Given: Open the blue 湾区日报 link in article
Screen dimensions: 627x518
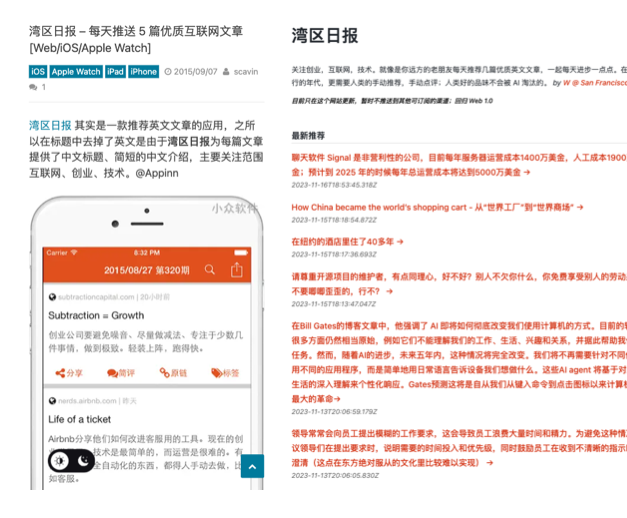Looking at the screenshot, I should coord(50,125).
